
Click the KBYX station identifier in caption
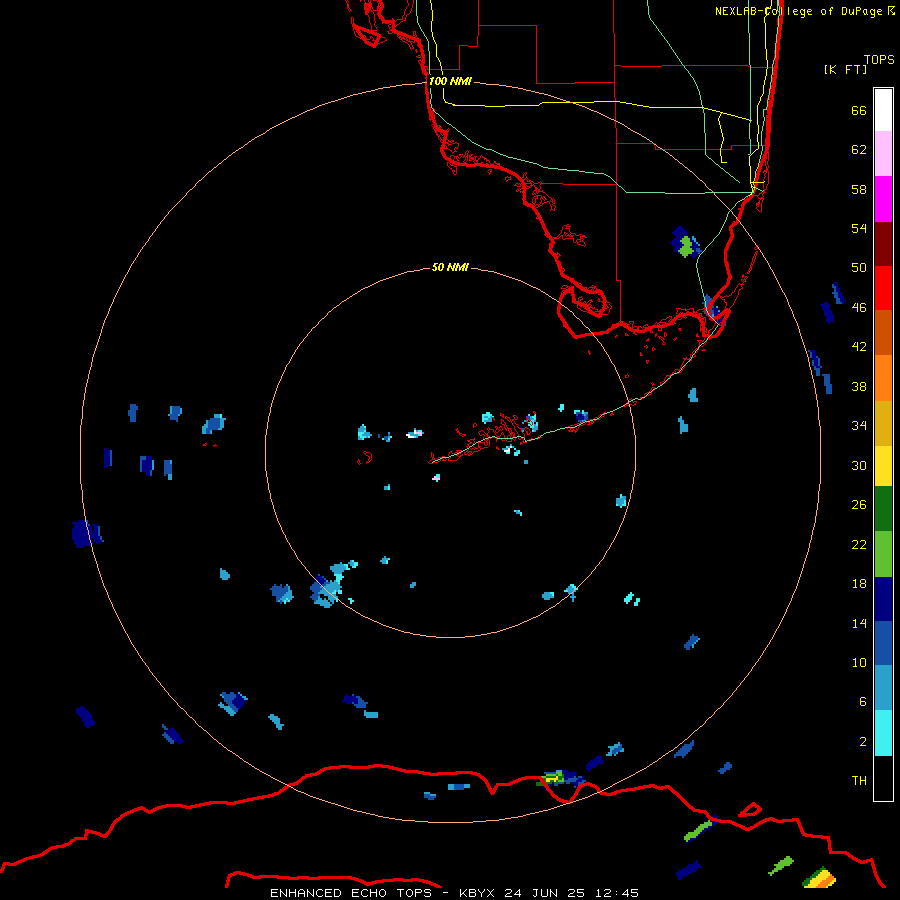tap(477, 893)
